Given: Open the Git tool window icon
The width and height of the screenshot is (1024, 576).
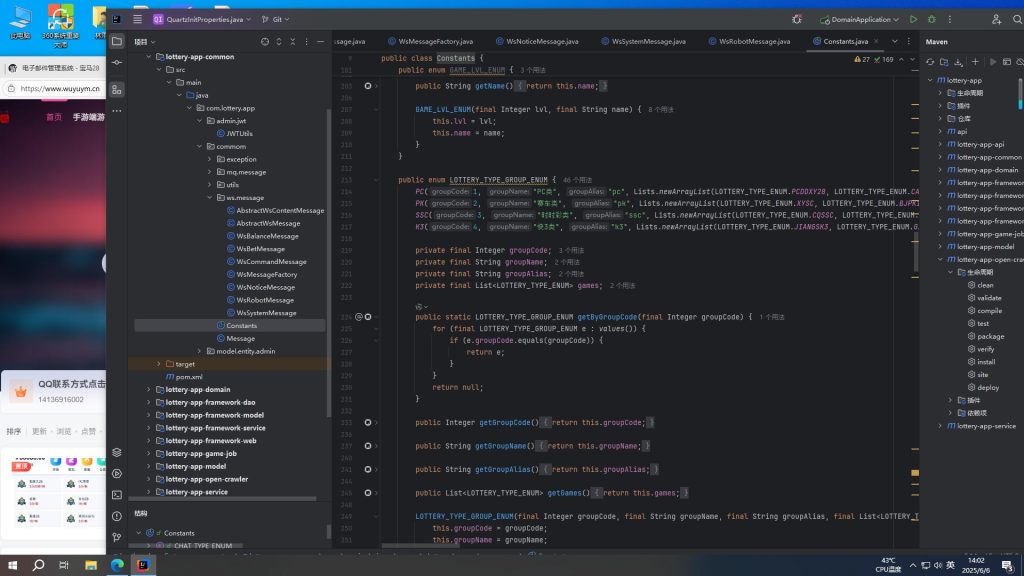Looking at the screenshot, I should point(117,537).
